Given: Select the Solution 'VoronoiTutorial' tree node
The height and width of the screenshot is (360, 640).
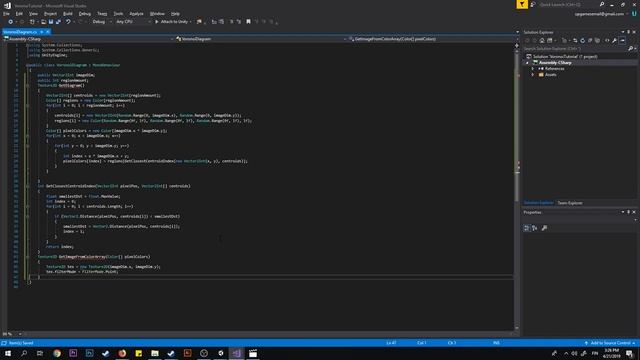Looking at the screenshot, I should click(x=565, y=56).
